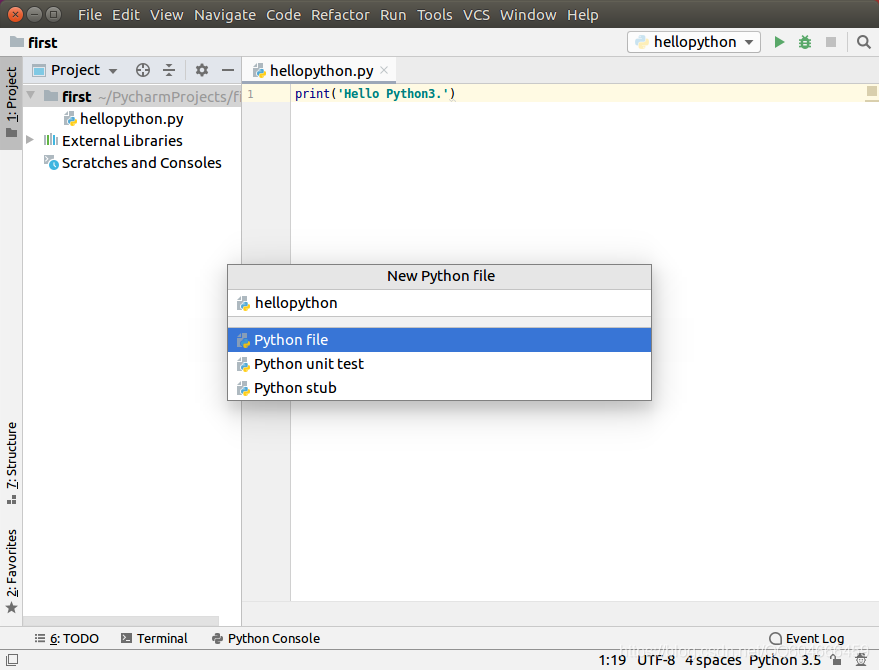Open the Navigate menu
The image size is (879, 670).
[x=225, y=15]
